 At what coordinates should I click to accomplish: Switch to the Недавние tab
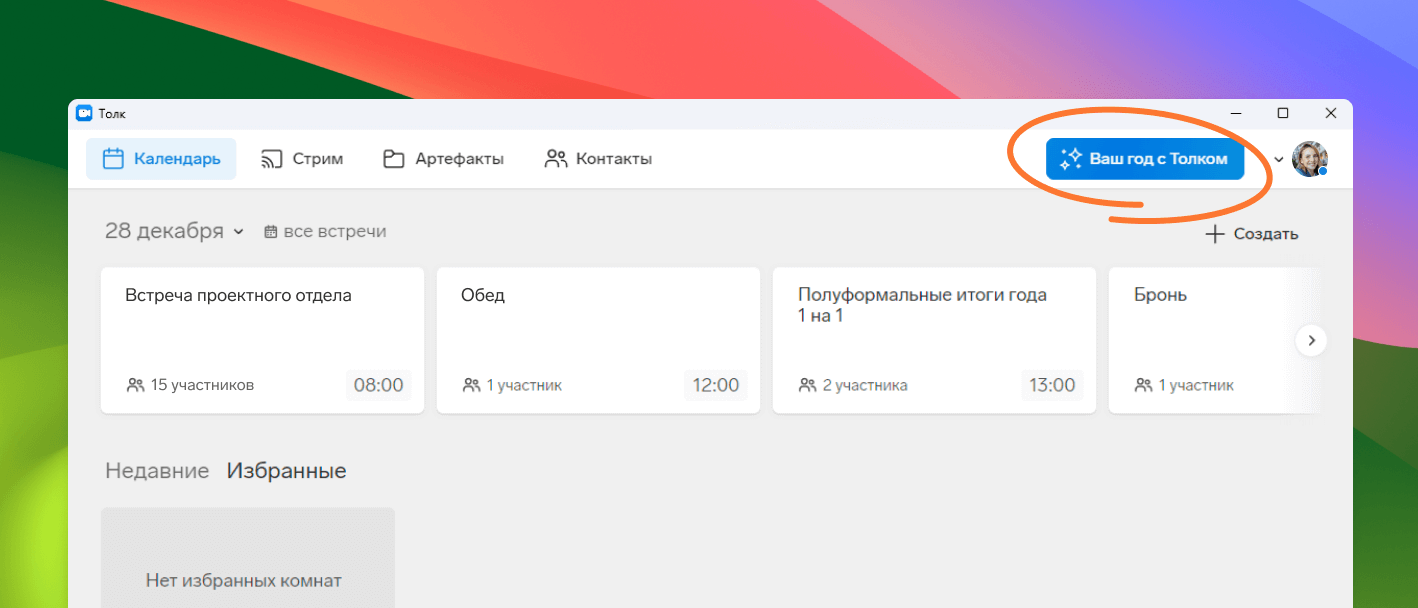[157, 471]
